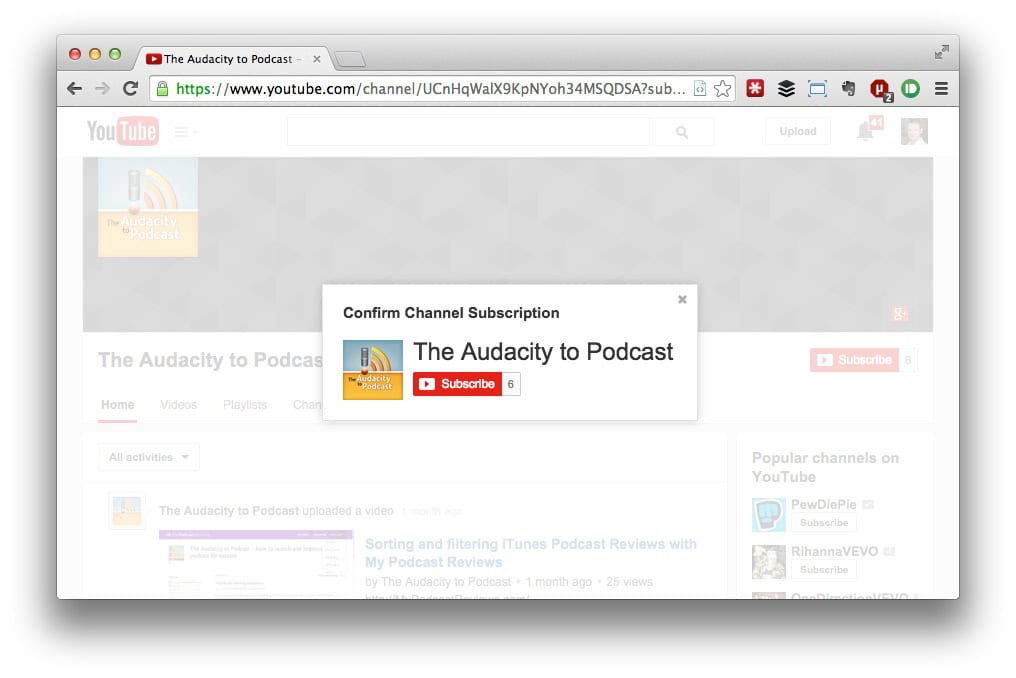Click the channel page Subscribe button

[854, 360]
